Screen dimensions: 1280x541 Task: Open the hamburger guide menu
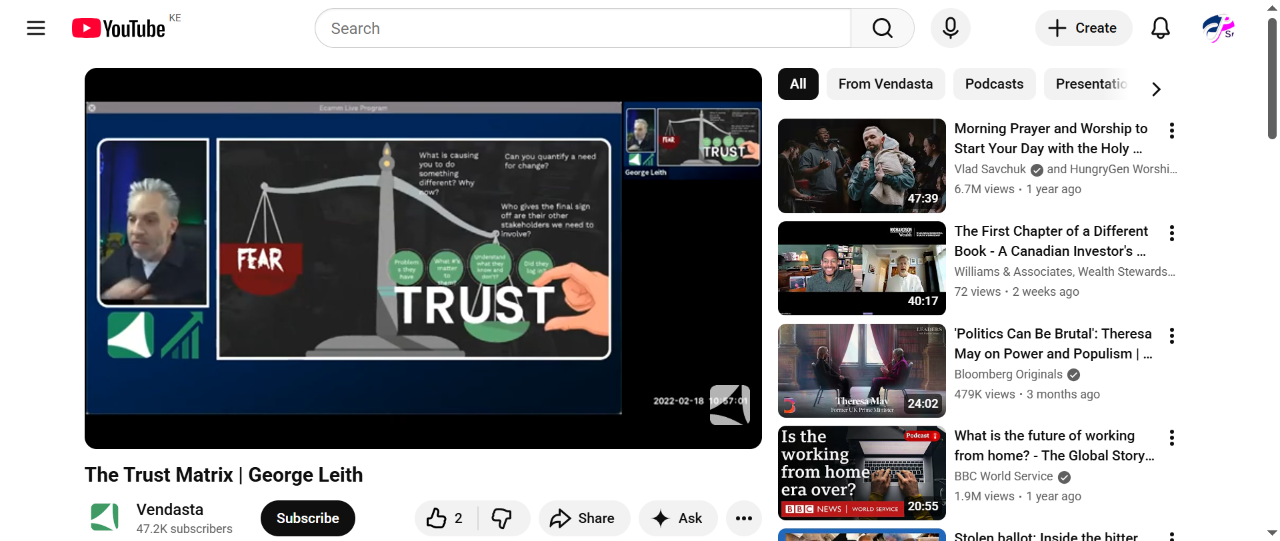36,28
